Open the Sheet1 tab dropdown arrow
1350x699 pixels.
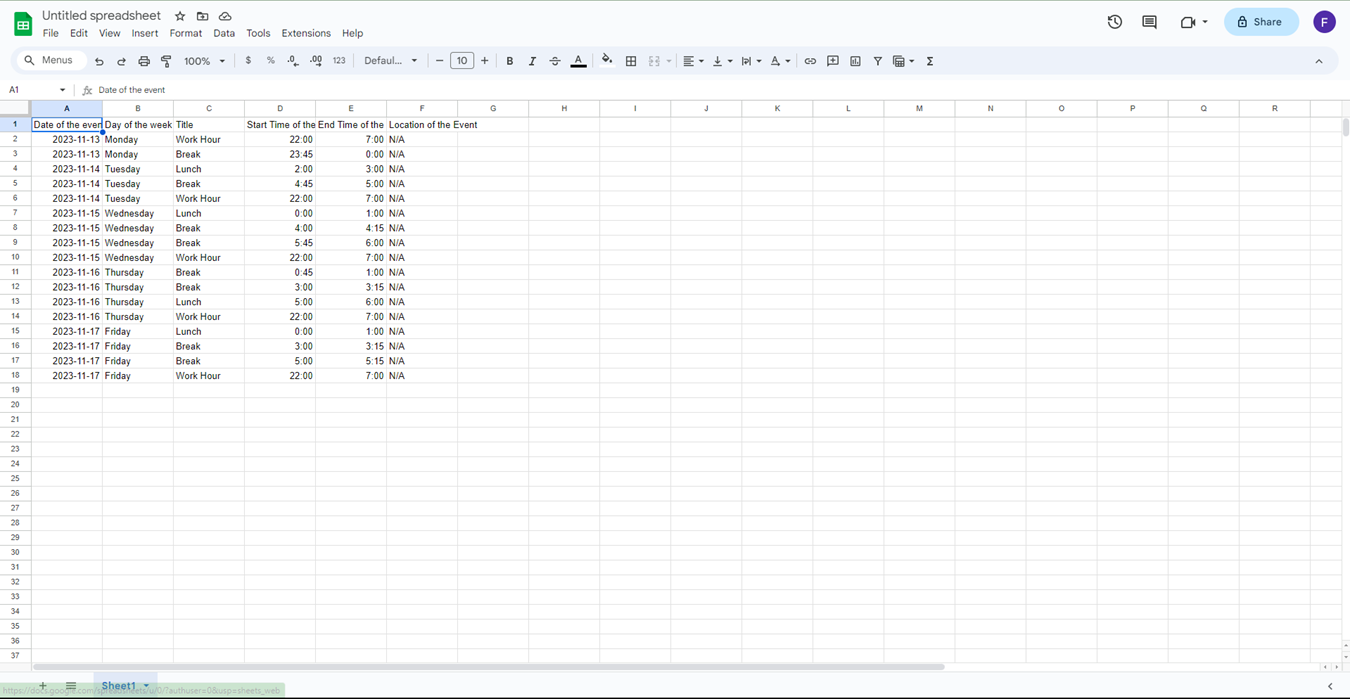[146, 686]
